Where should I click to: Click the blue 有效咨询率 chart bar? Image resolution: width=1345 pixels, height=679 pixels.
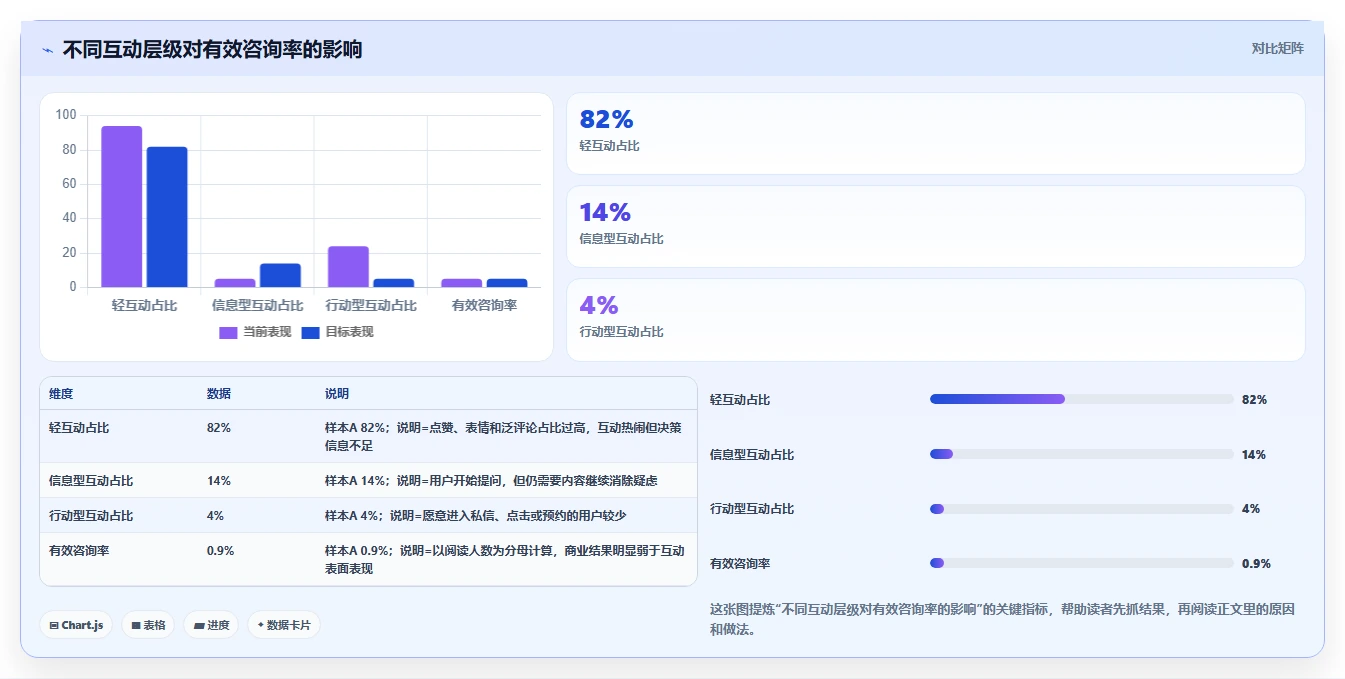[506, 283]
